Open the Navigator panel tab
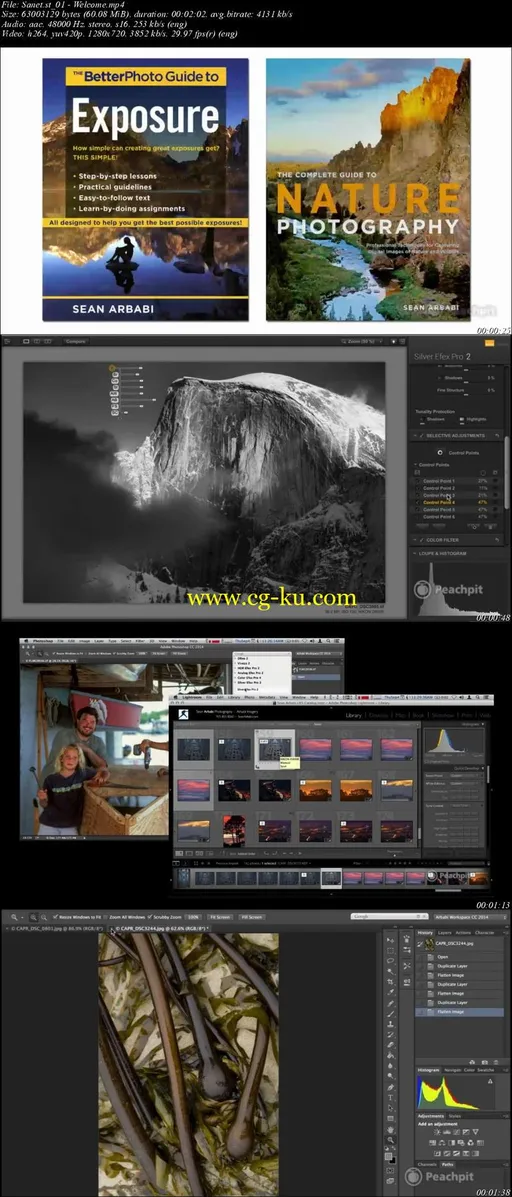 point(452,1070)
